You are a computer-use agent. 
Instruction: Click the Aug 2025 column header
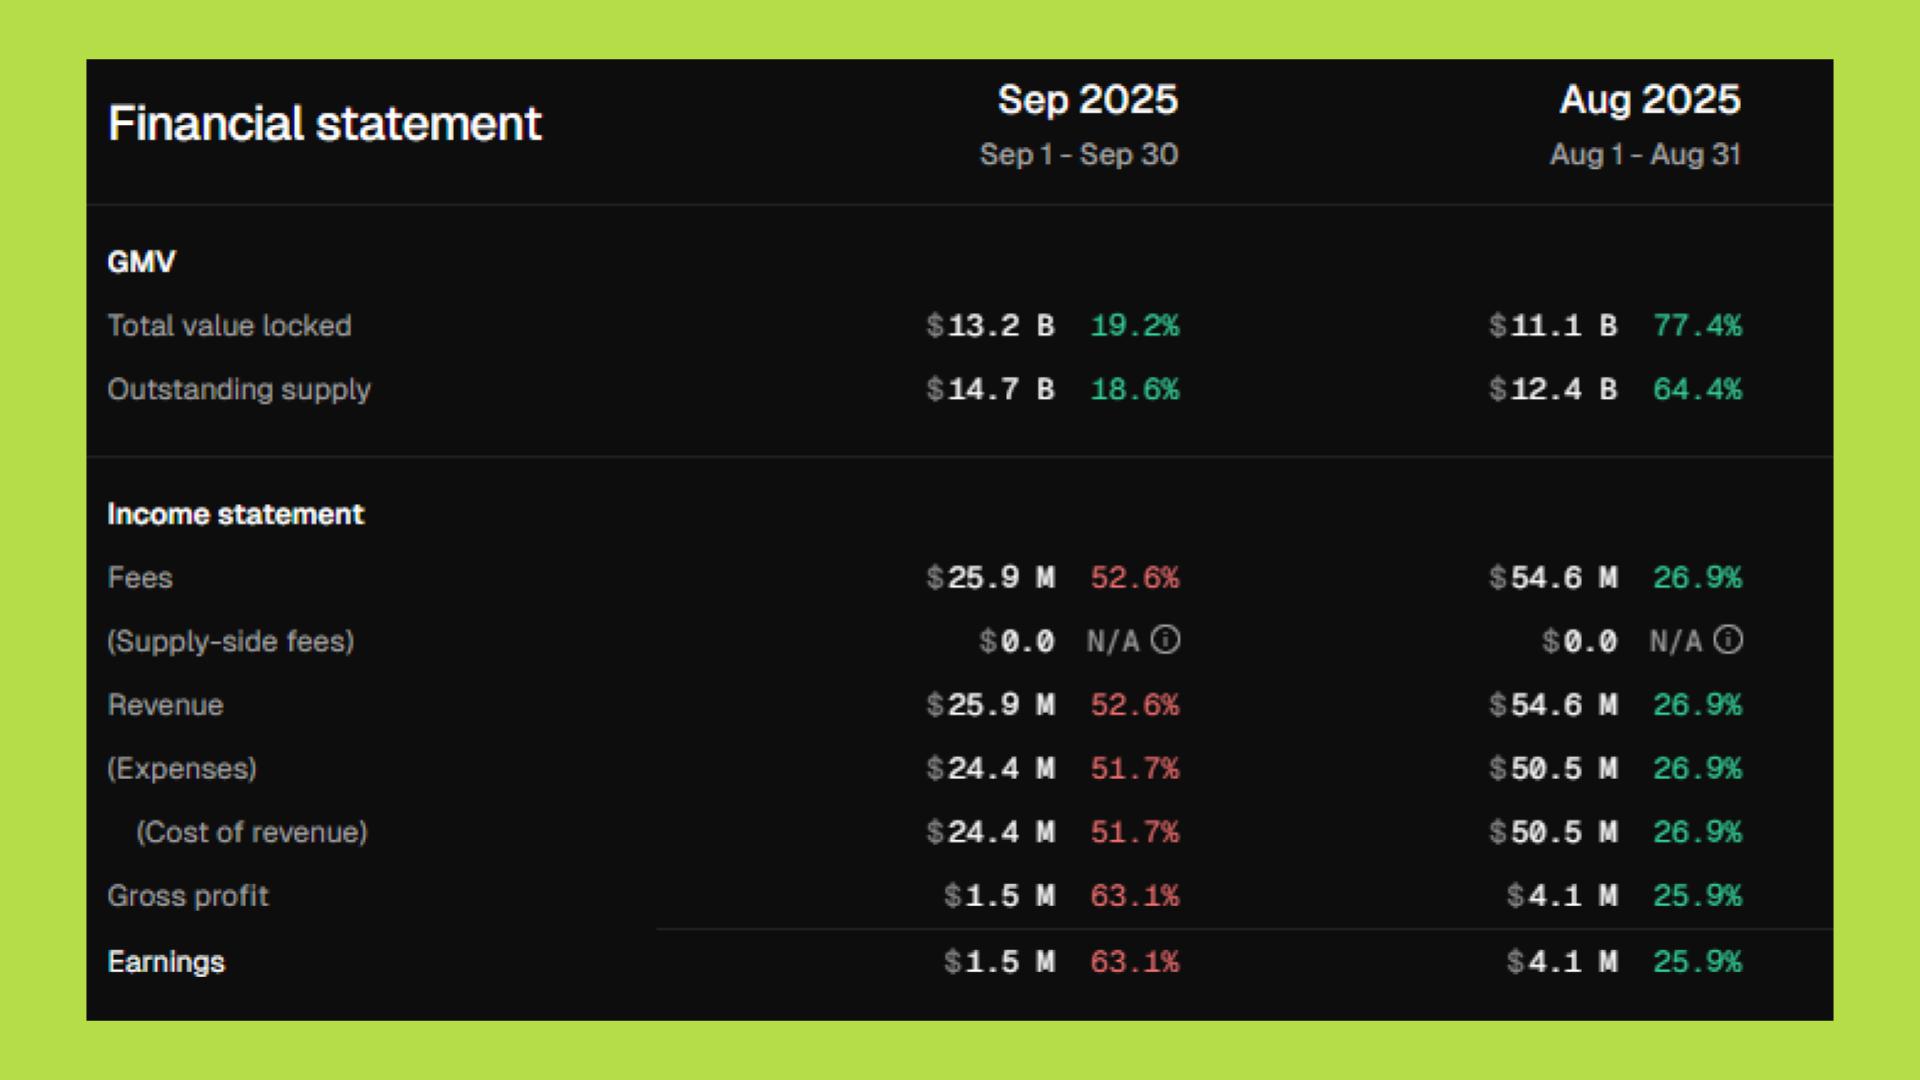coord(1649,100)
